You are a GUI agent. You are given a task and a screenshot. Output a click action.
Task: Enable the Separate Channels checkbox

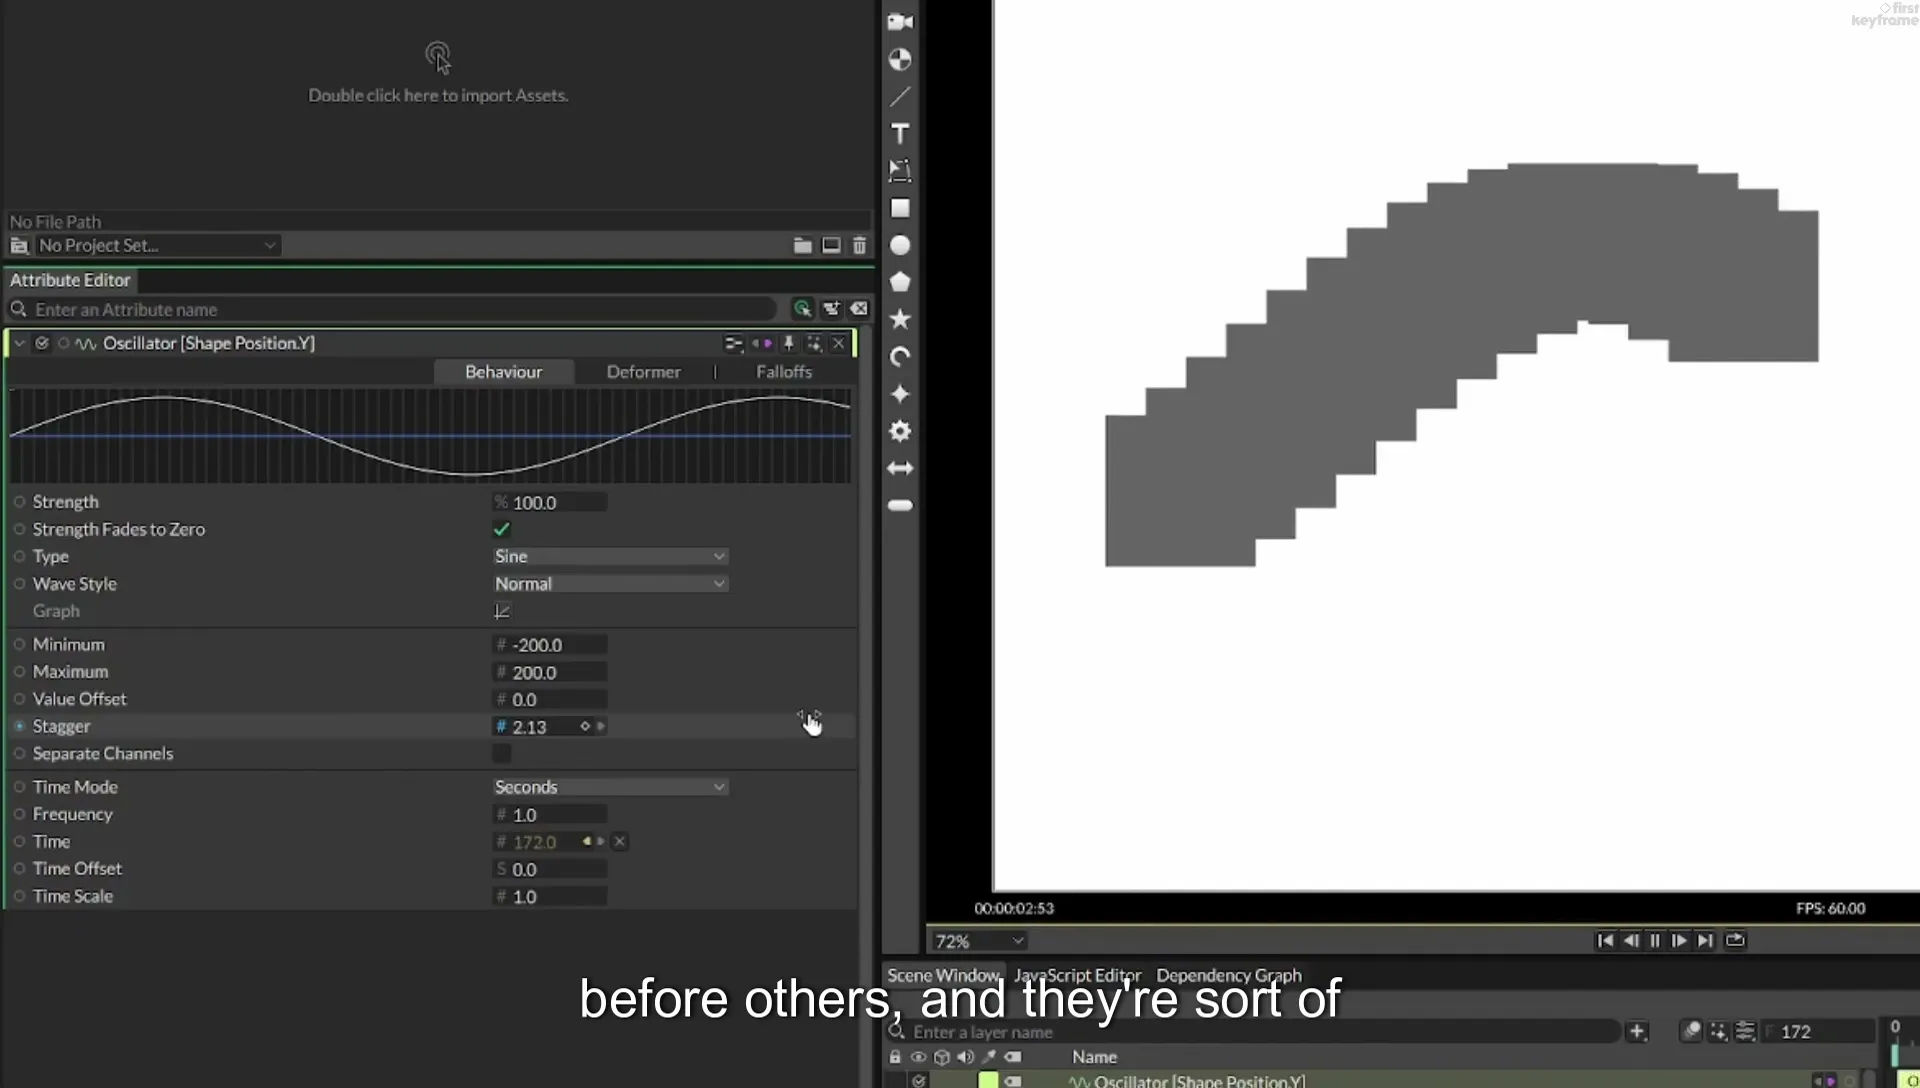point(502,753)
